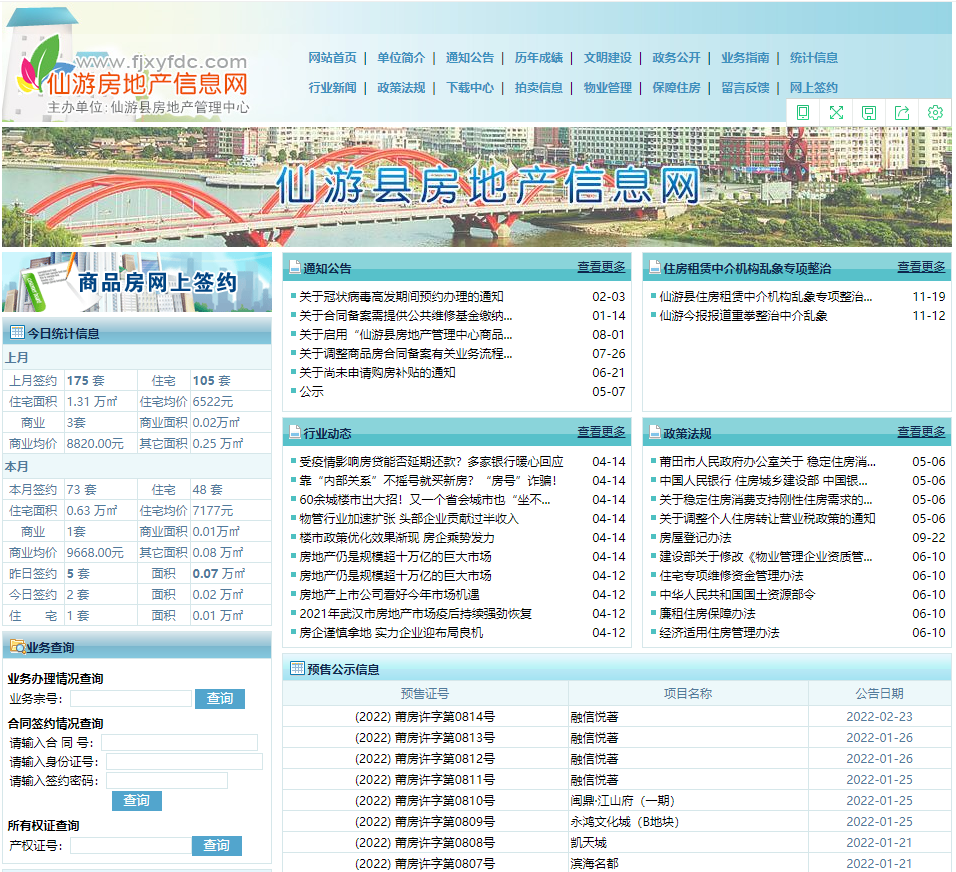Click the 查询 button next to 业务宗号

[220, 699]
